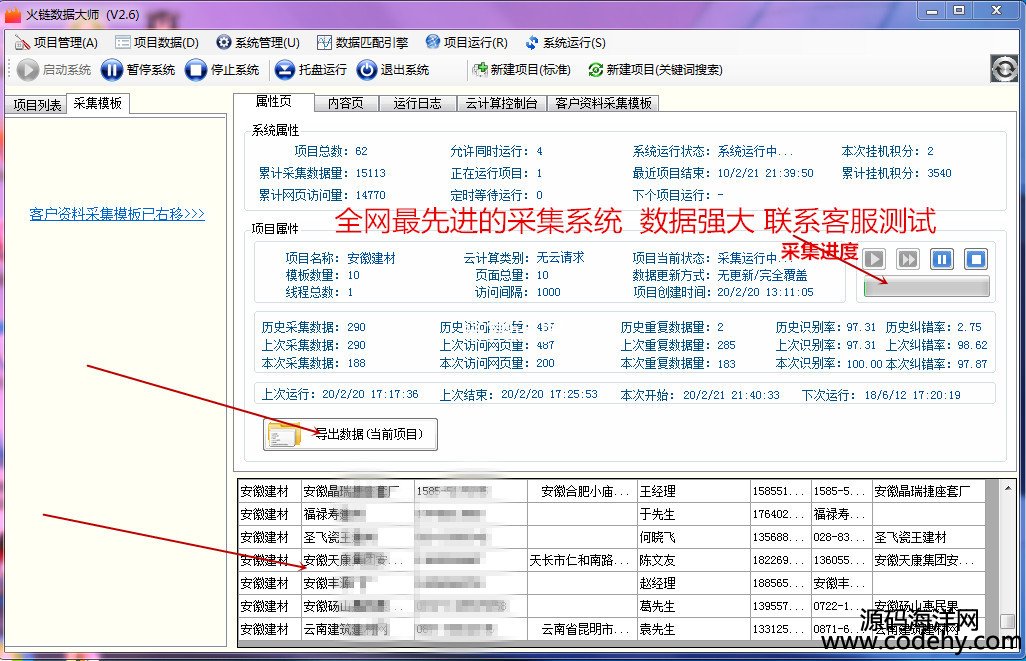This screenshot has width=1026, height=661.
Task: Select the 葛先生 contact cell
Action: [694, 606]
